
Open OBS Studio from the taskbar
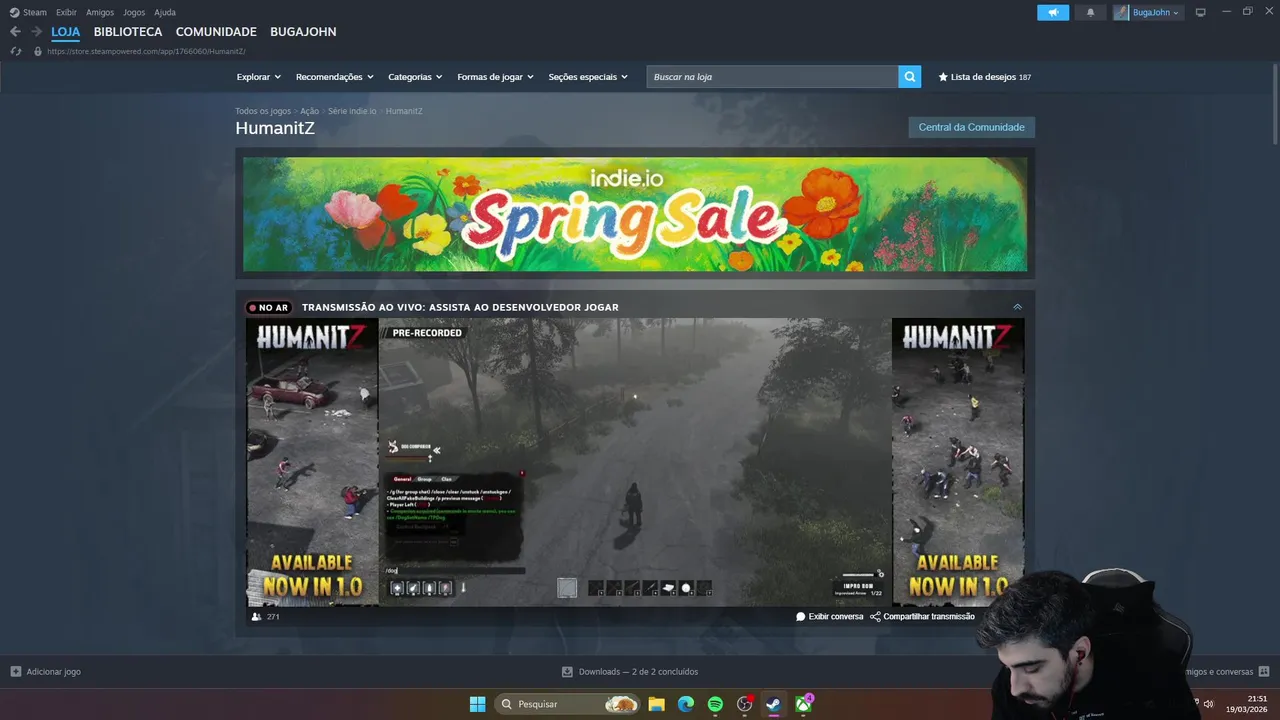744,704
